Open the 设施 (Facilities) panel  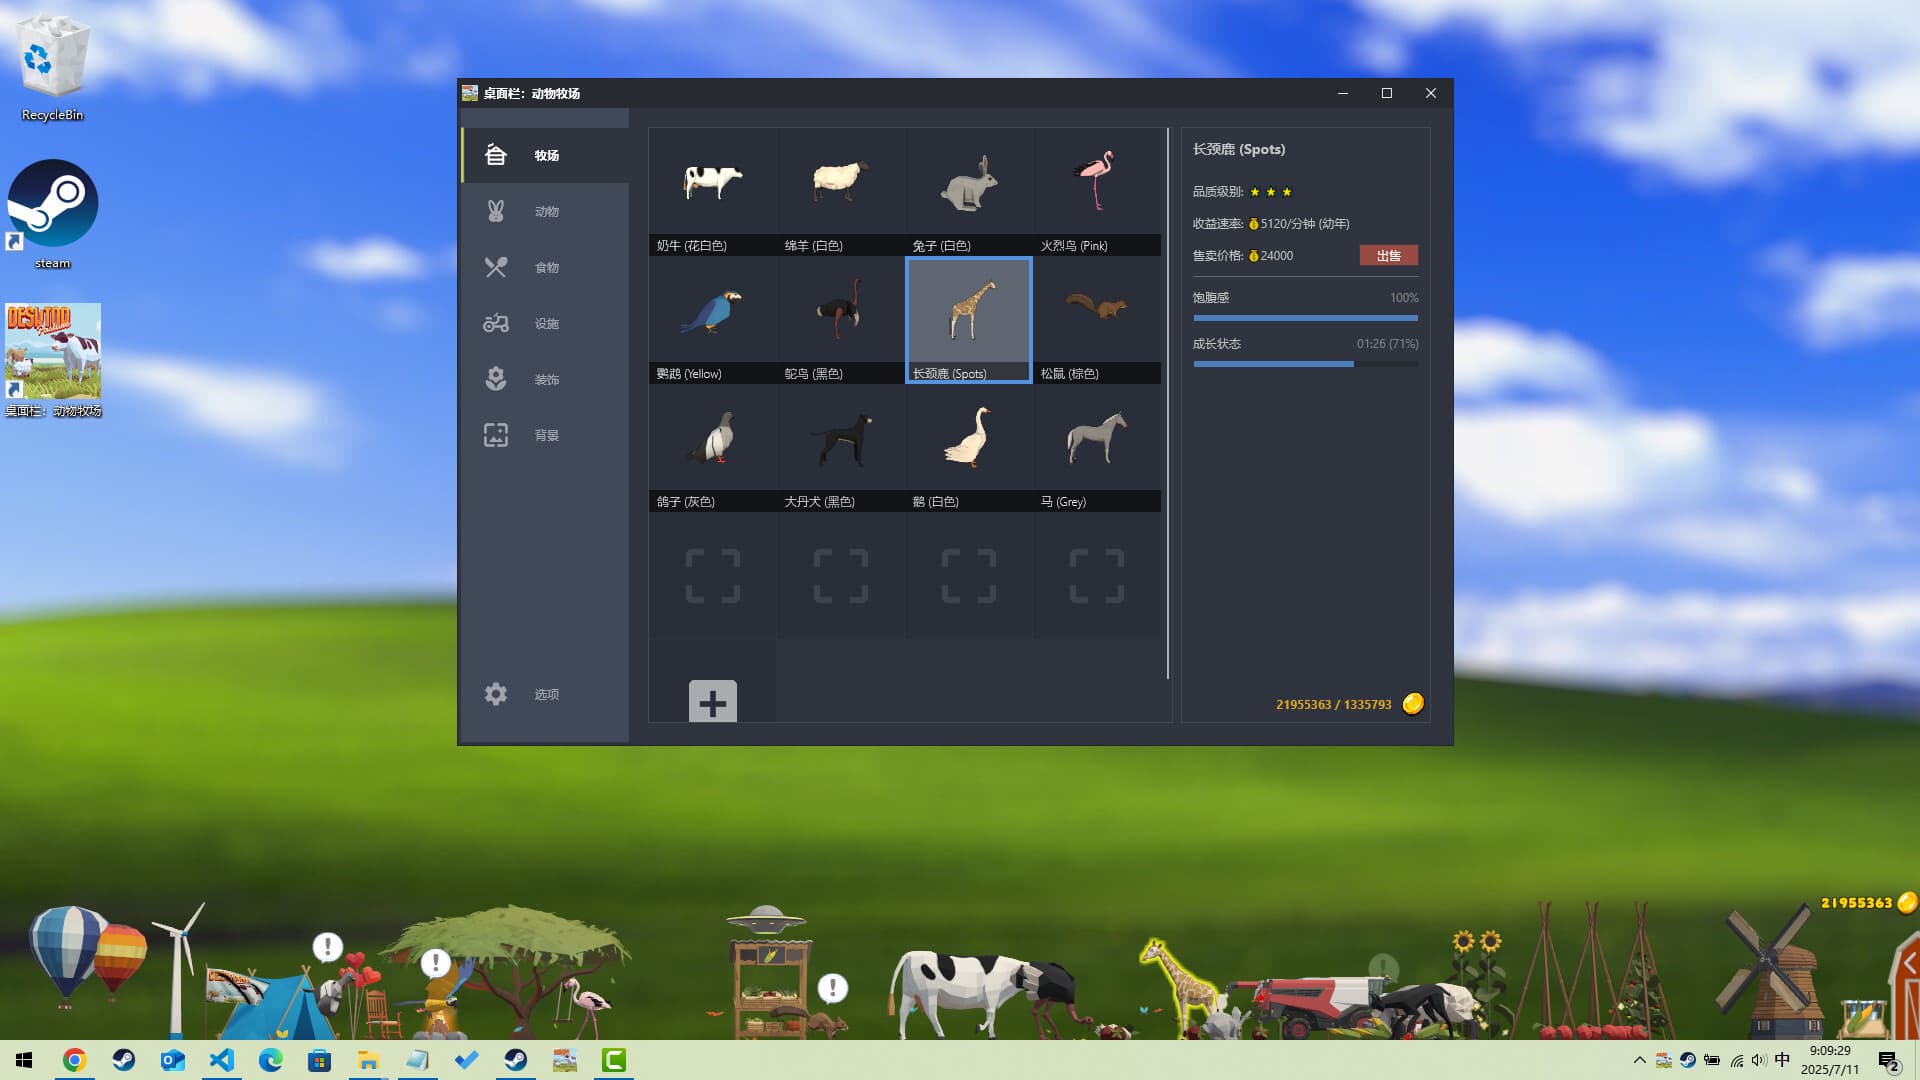point(545,323)
